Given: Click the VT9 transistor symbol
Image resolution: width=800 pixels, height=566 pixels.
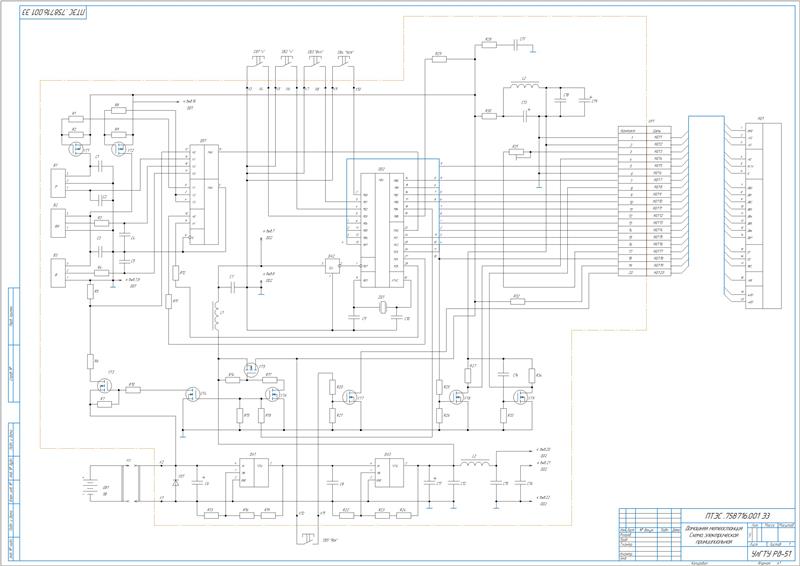Looking at the screenshot, I should coord(520,397).
